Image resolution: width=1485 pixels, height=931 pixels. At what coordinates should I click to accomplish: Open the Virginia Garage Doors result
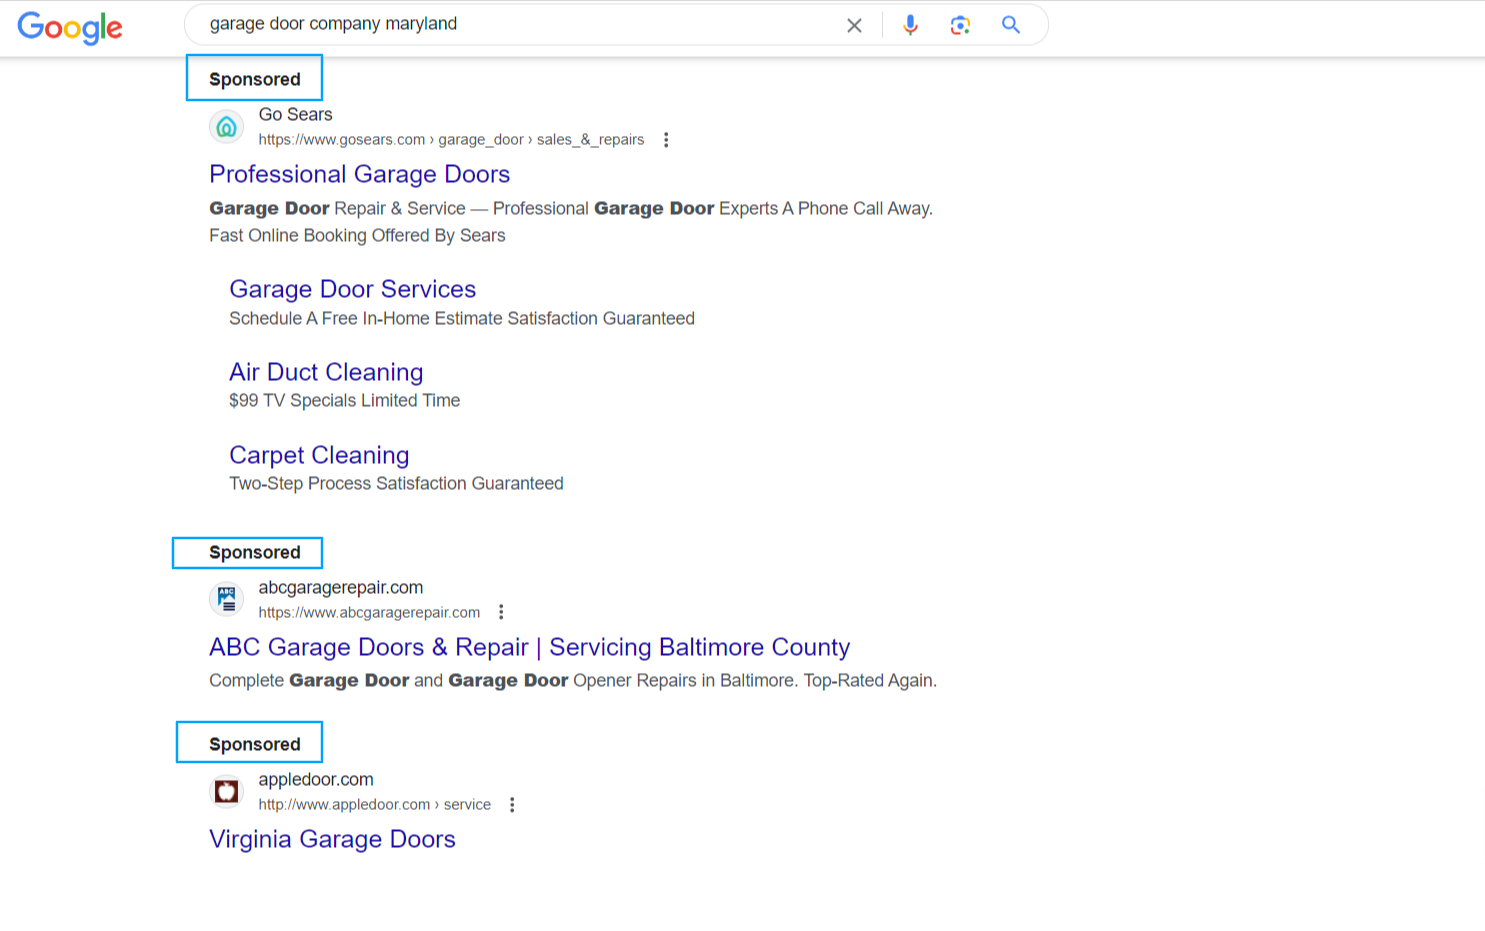(332, 839)
